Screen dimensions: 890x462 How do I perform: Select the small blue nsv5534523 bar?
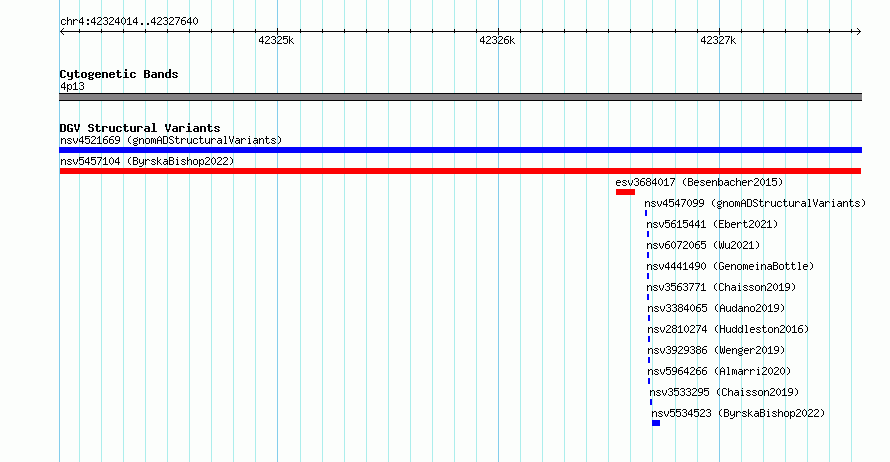point(656,423)
